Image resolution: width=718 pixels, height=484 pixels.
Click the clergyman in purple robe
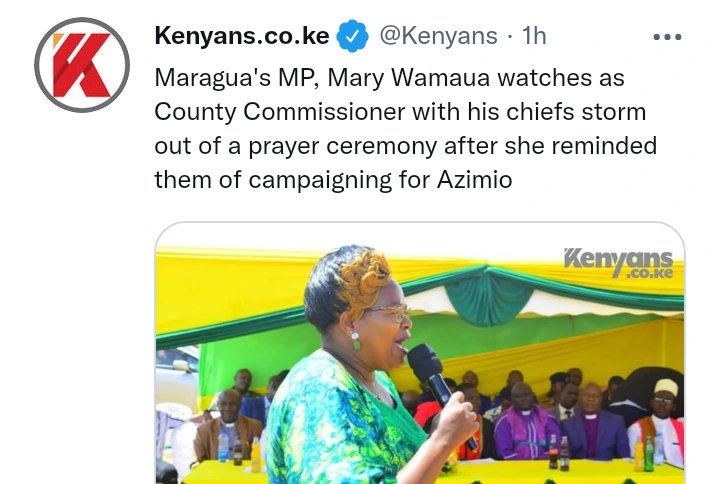point(527,422)
